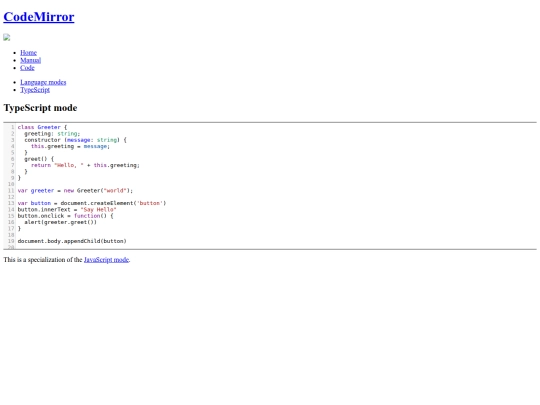Viewport: 540px width, 405px height.
Task: Click 'button.innerText = "Say Hello"' line
Action: [x=67, y=209]
